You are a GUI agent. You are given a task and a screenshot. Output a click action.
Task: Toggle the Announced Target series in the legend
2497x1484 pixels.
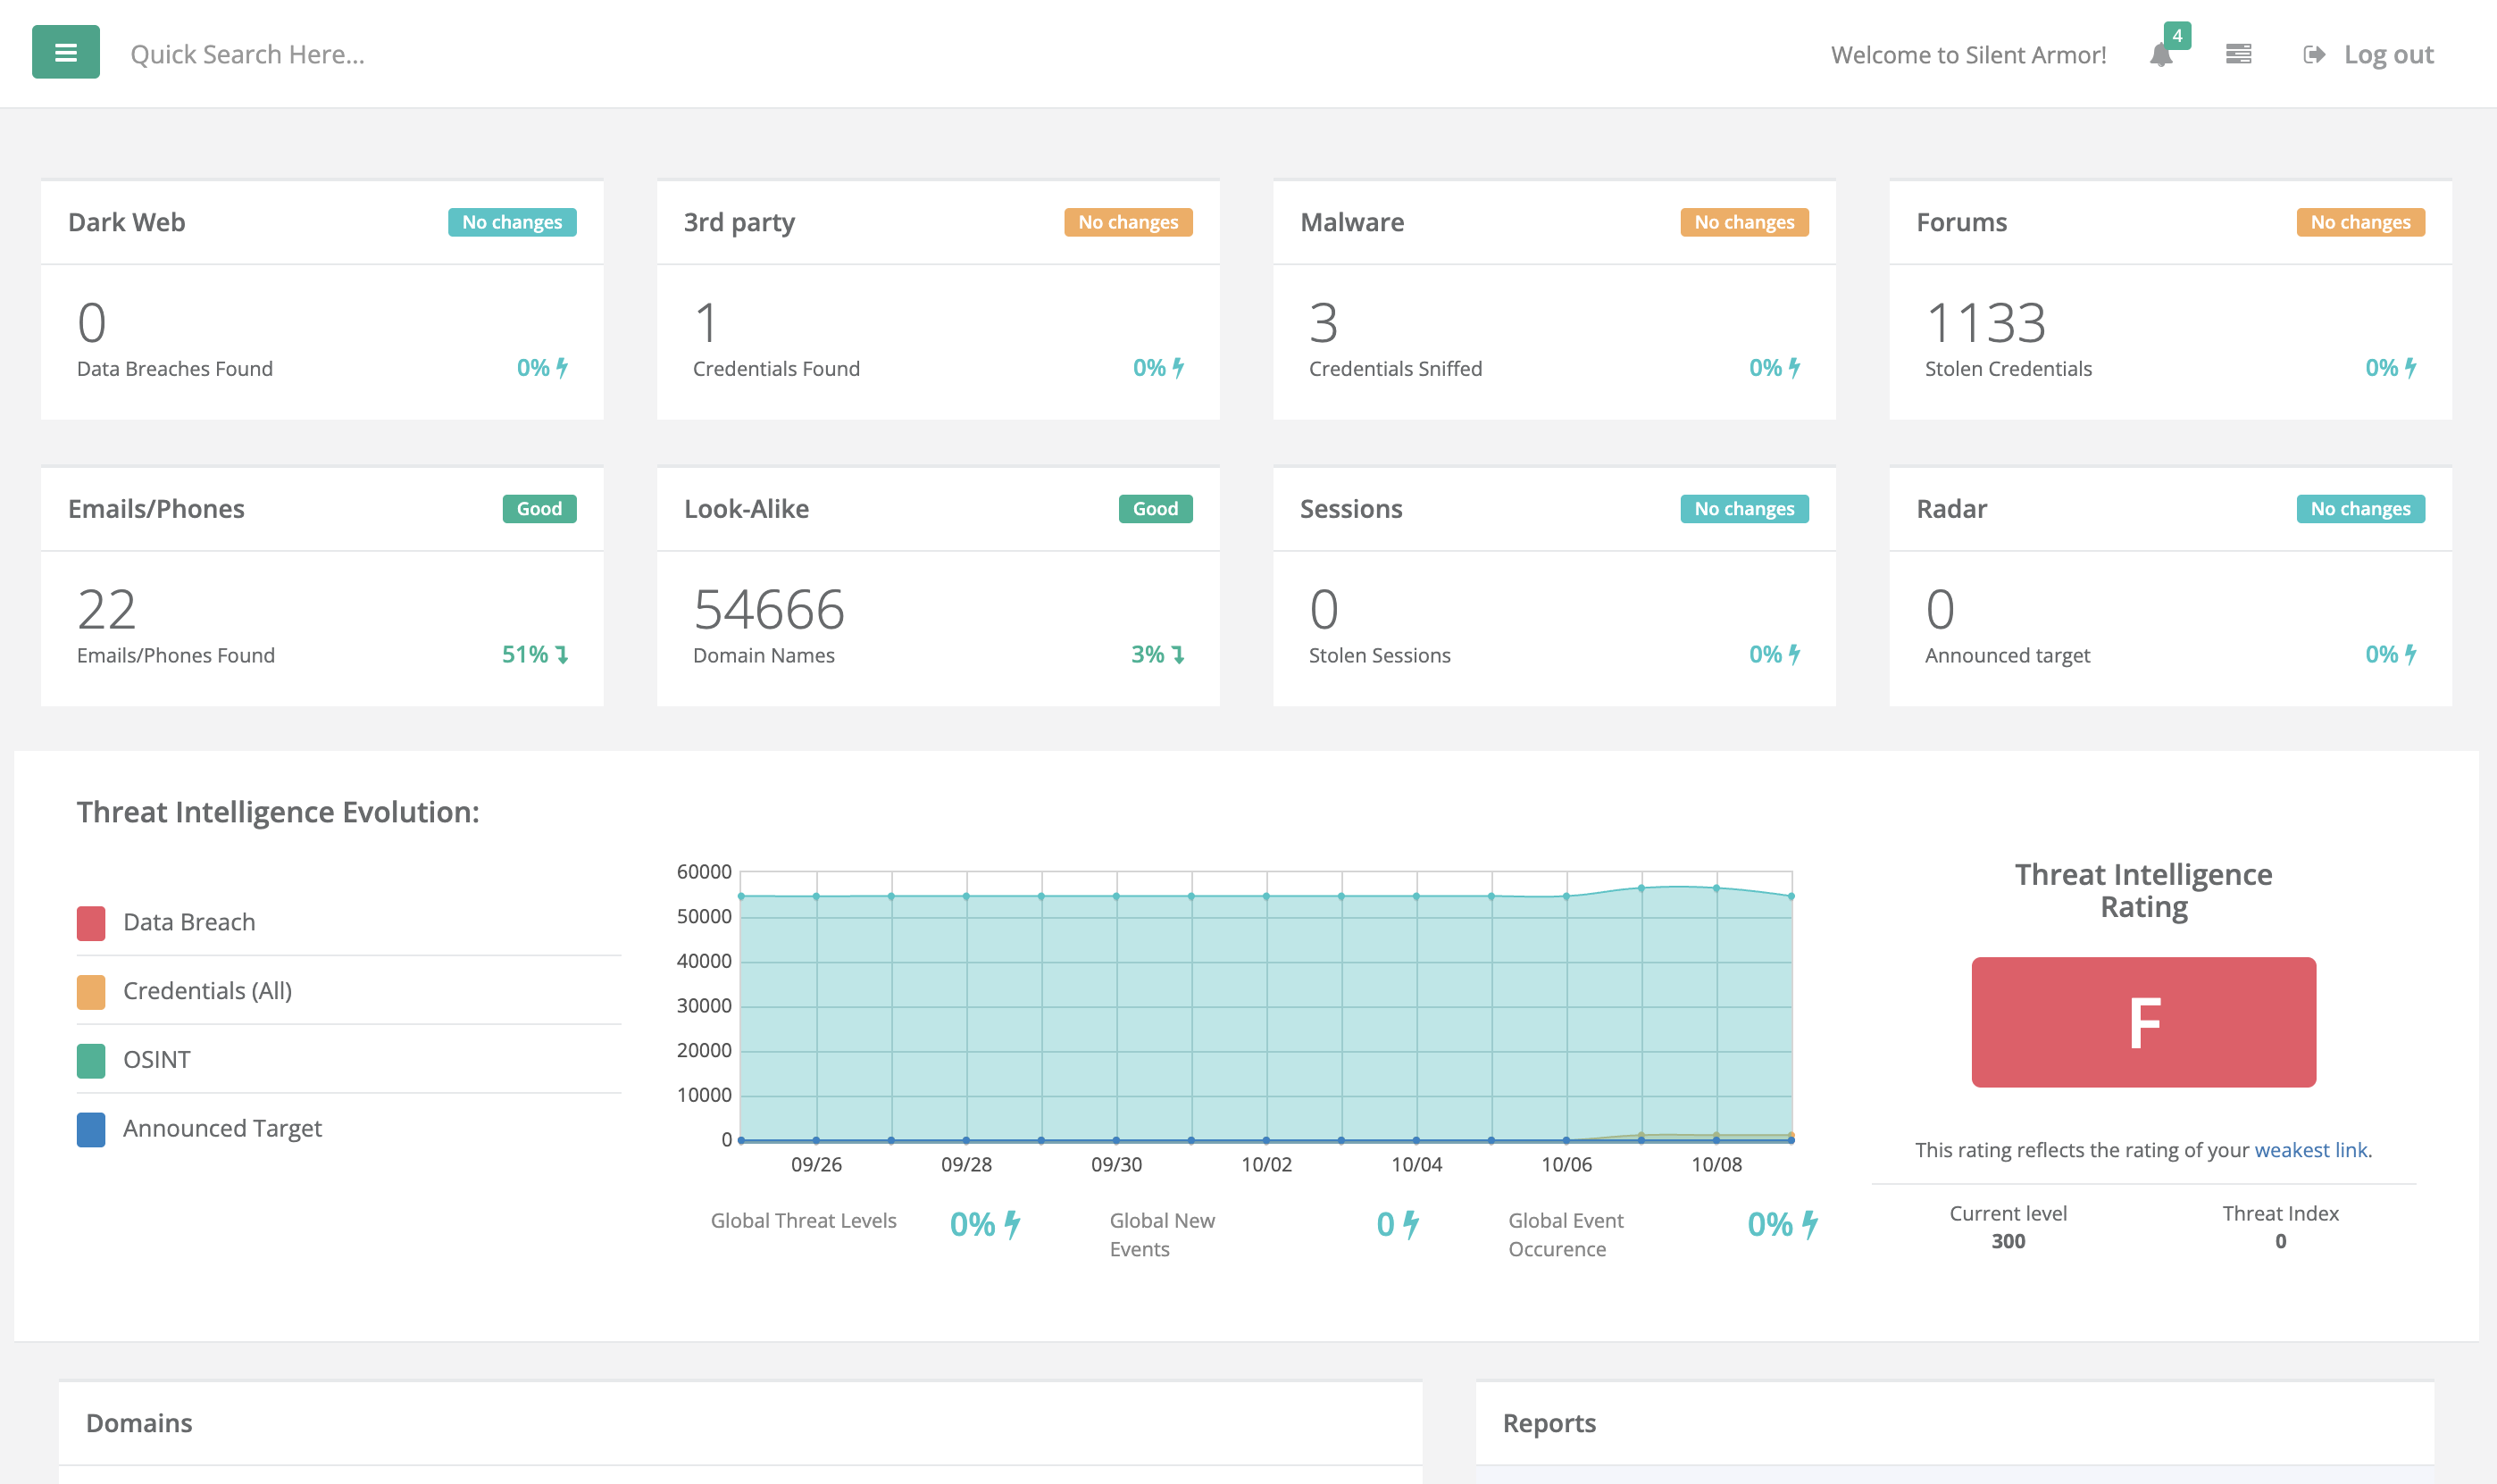(222, 1128)
